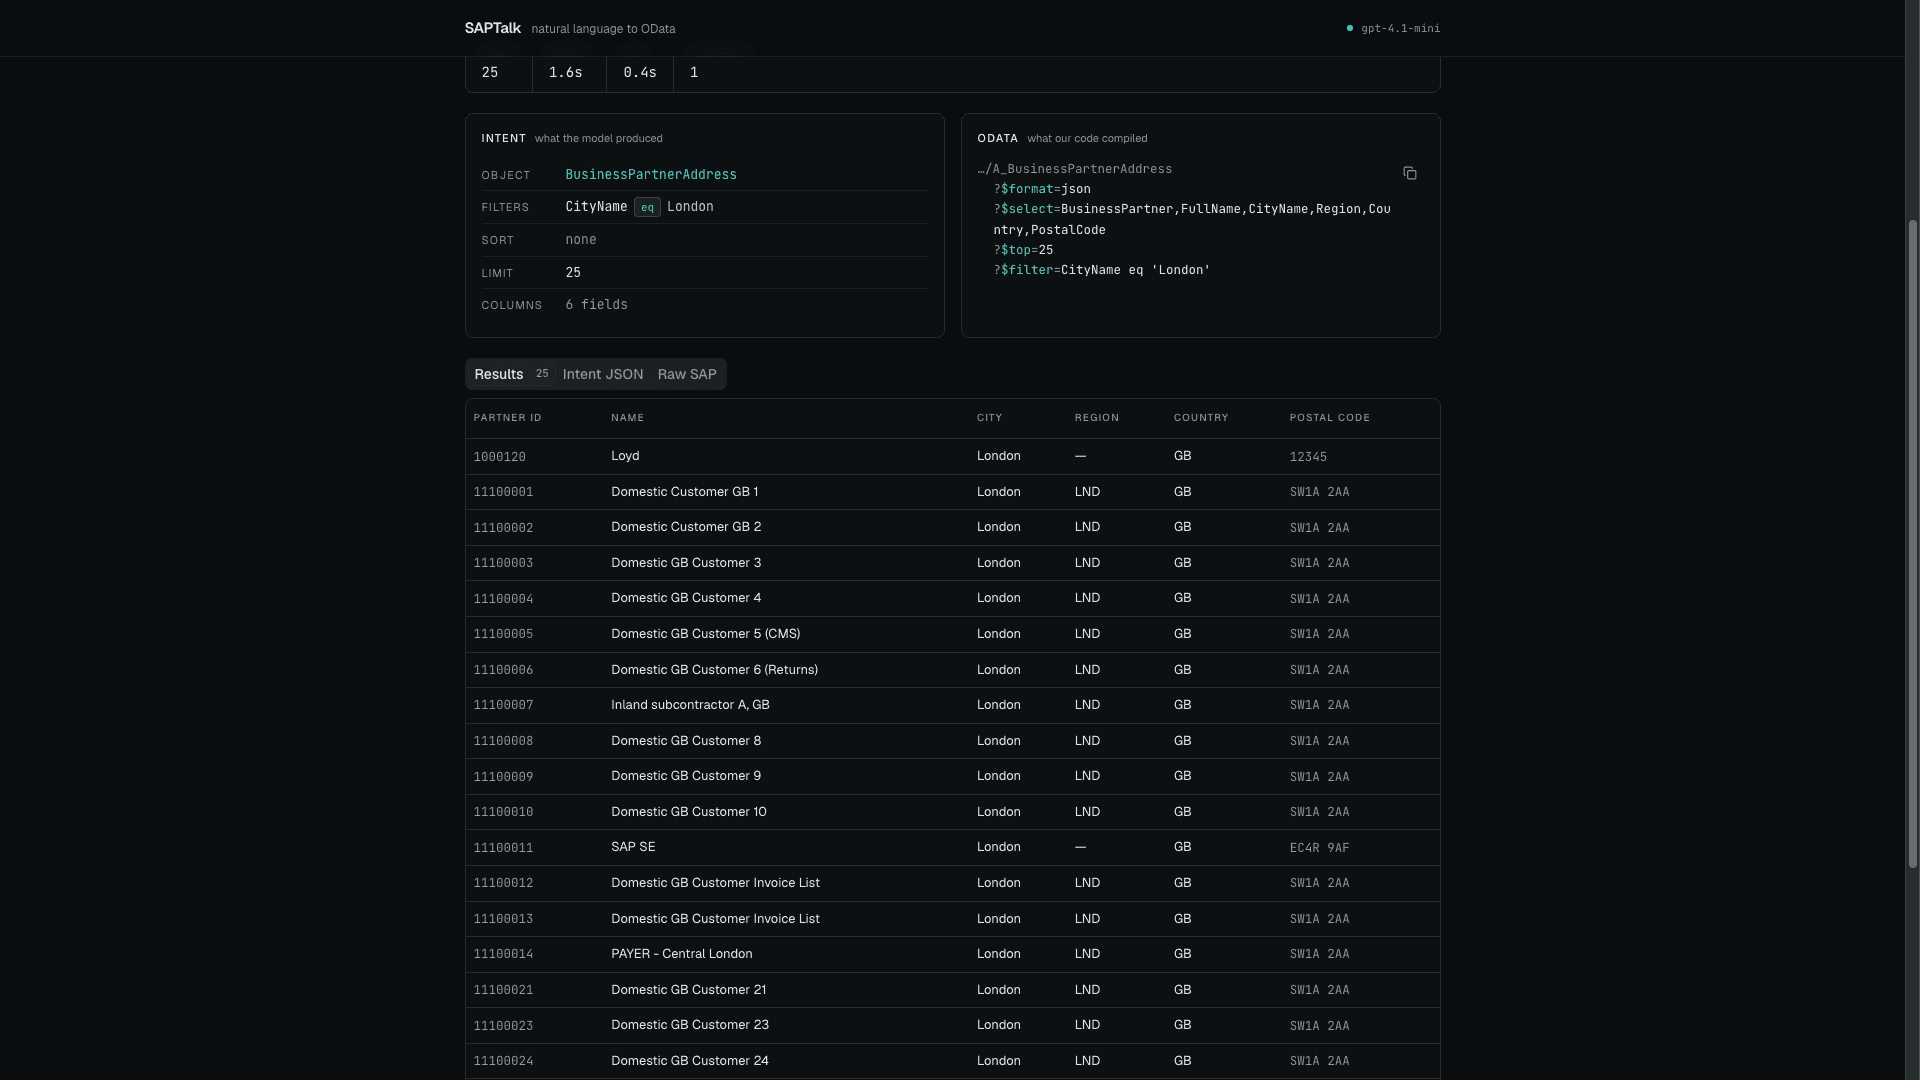Click Domestic GB Customer 6 (Returns)
Screen dimensions: 1920x1080
click(x=714, y=670)
